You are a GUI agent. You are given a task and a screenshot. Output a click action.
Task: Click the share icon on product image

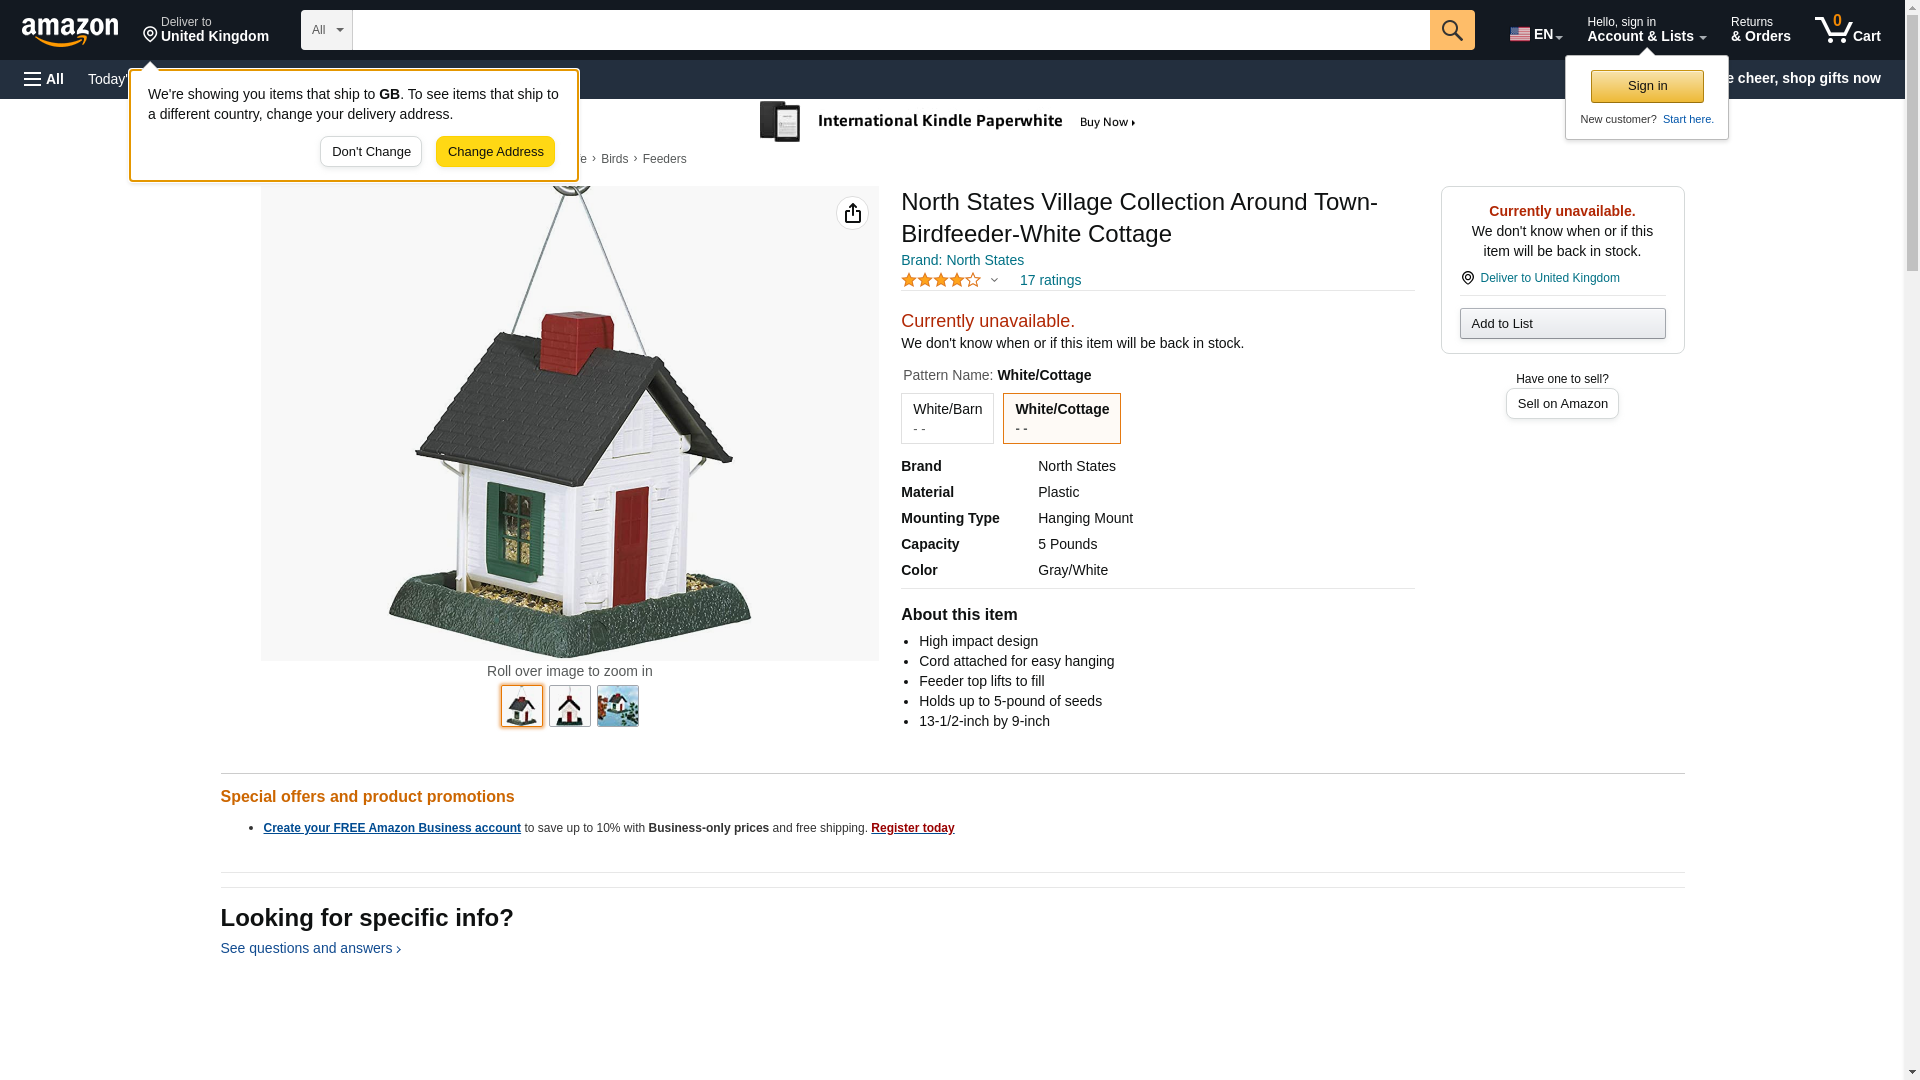pyautogui.click(x=852, y=213)
